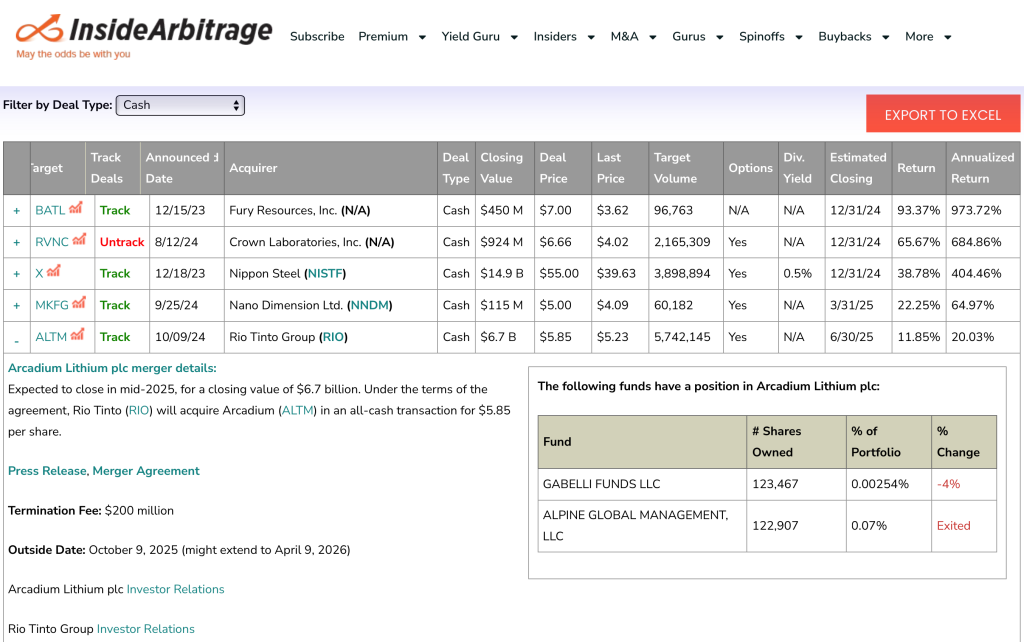
Task: Expand the RVNC deal row
Action: point(16,242)
